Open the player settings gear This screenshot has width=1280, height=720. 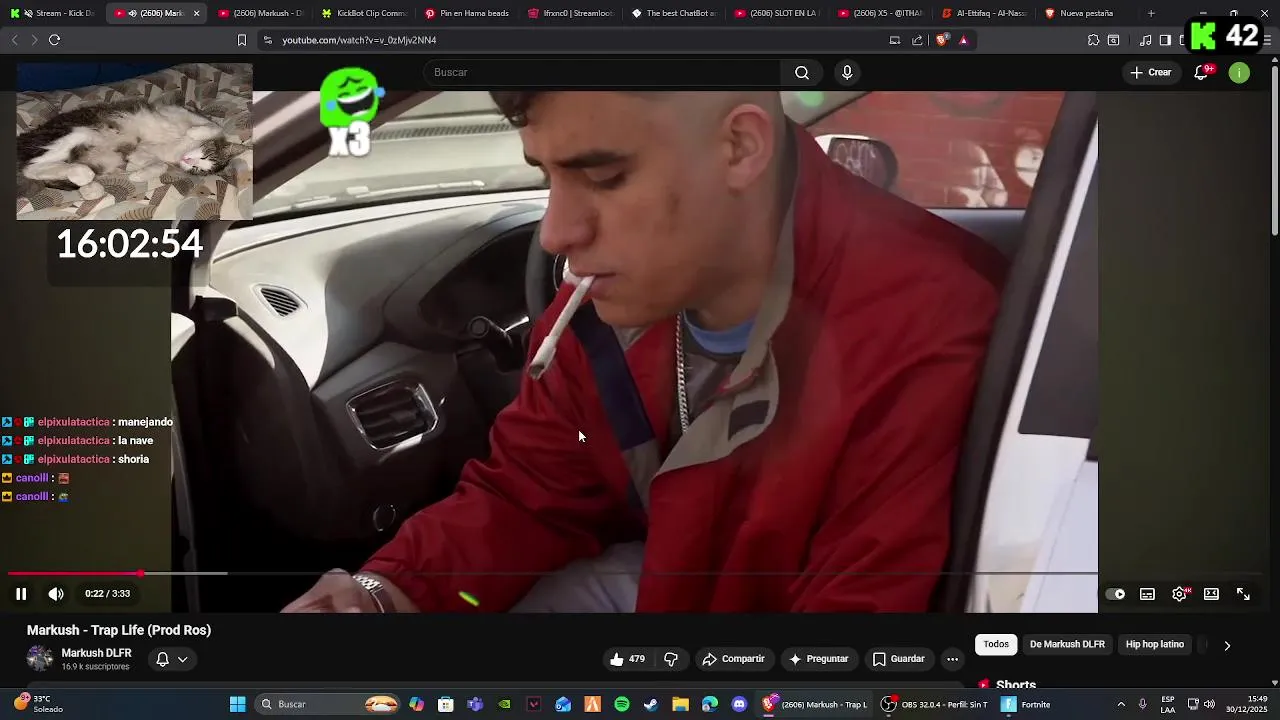click(1180, 594)
